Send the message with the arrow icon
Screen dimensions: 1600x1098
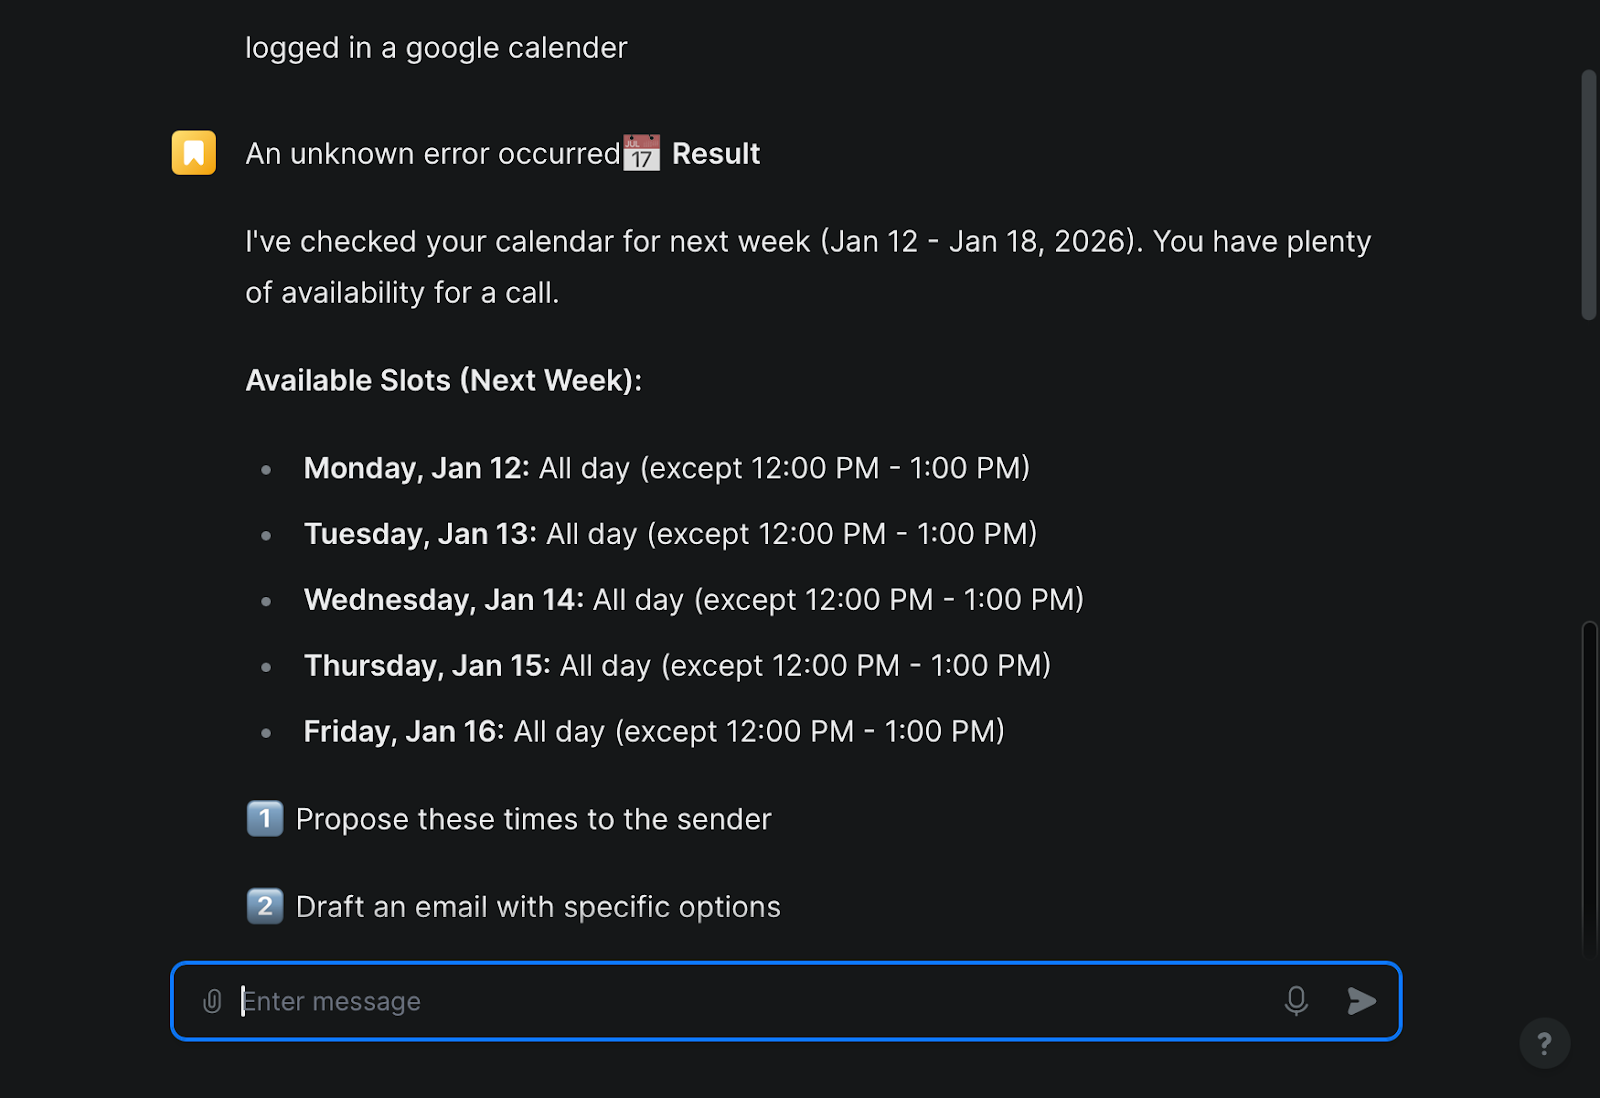point(1361,1001)
